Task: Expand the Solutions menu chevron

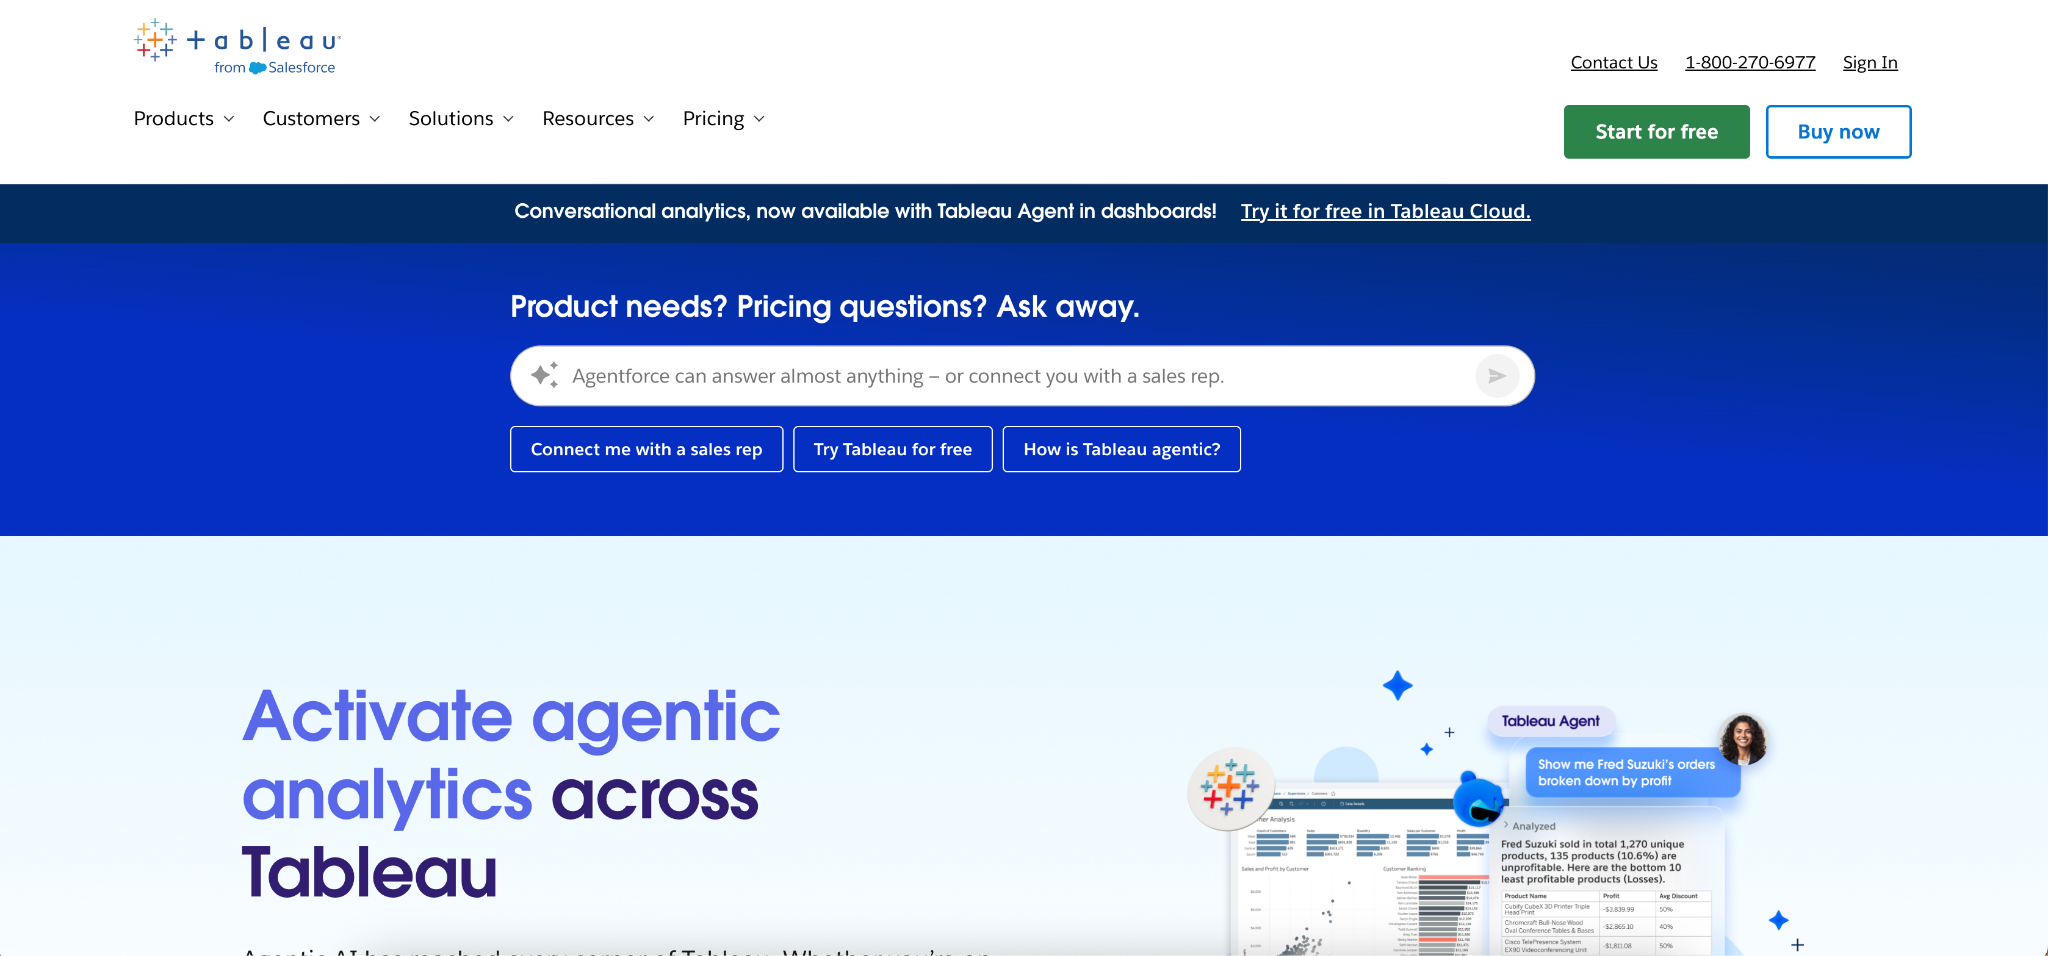Action: (508, 119)
